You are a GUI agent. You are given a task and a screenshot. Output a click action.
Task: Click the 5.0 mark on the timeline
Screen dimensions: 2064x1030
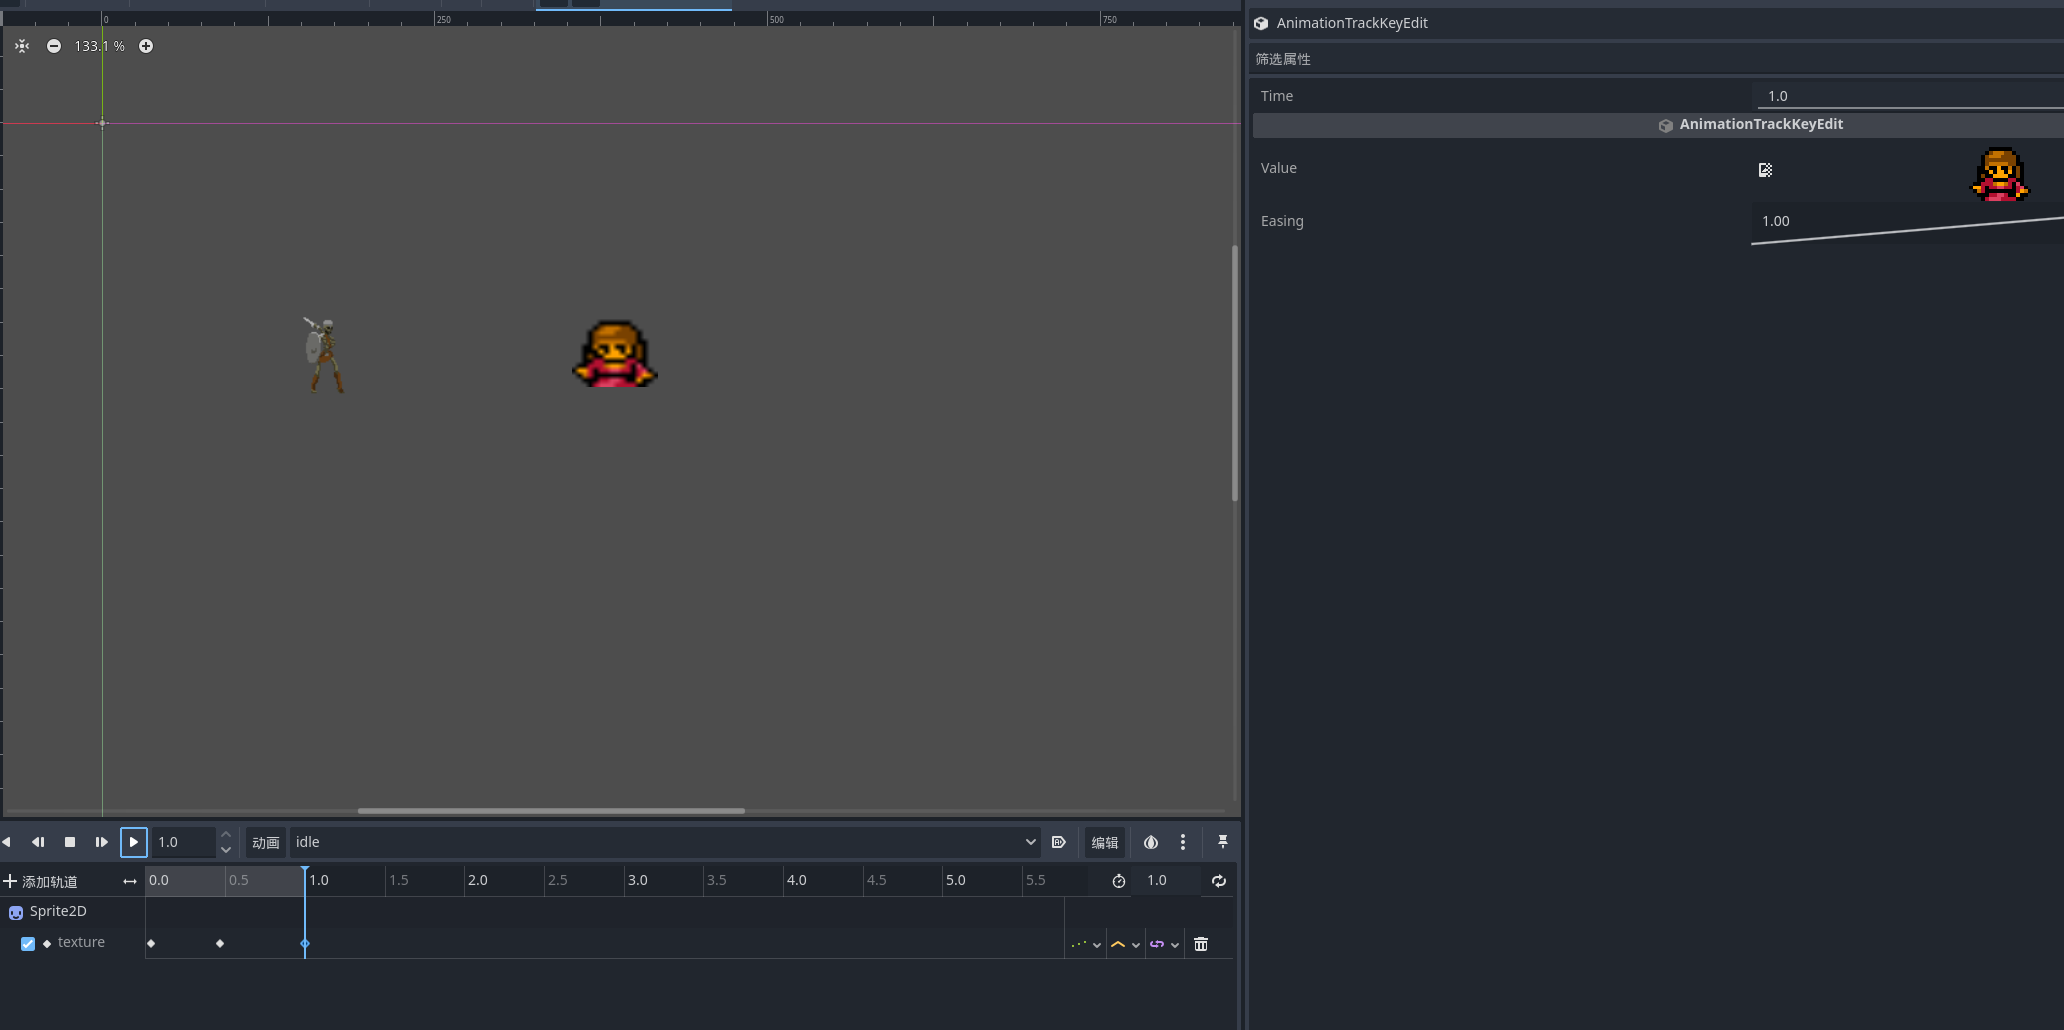coord(956,880)
